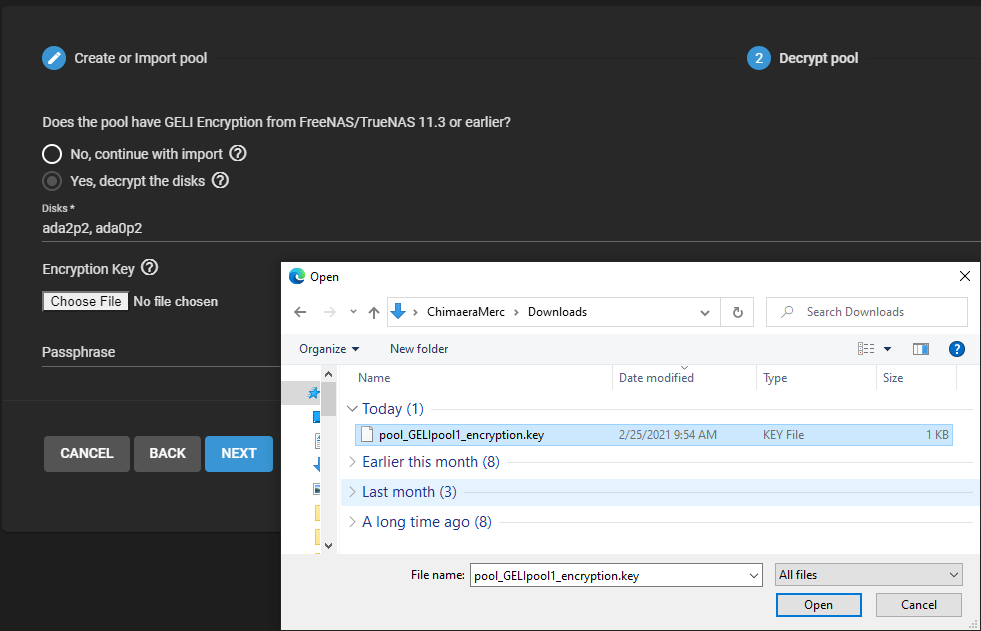Click the NEXT button
Screen dimensions: 981x631
pos(239,453)
